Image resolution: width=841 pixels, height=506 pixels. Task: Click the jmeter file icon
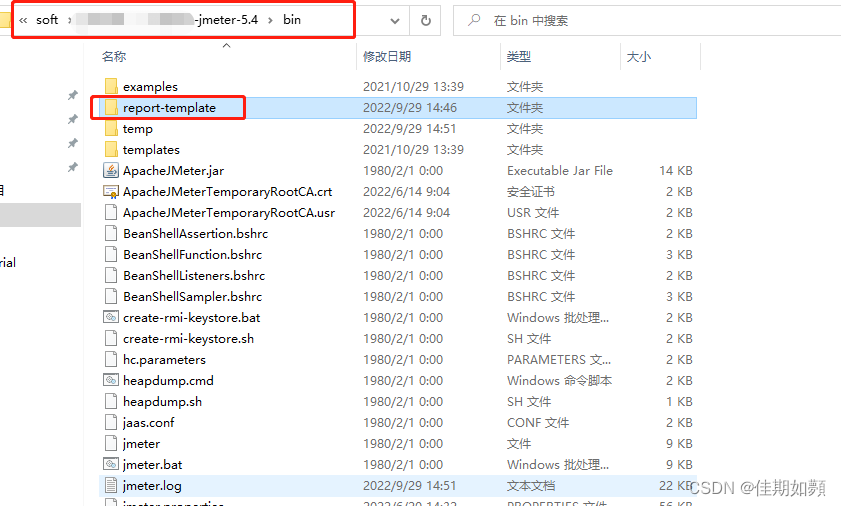[x=110, y=443]
